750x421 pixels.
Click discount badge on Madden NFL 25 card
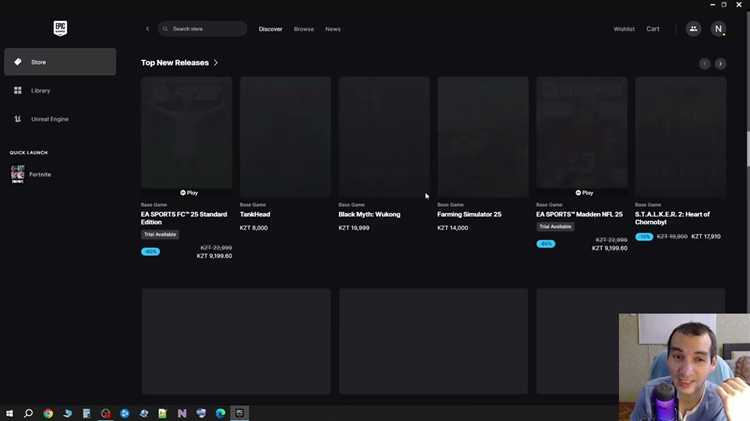(x=546, y=244)
